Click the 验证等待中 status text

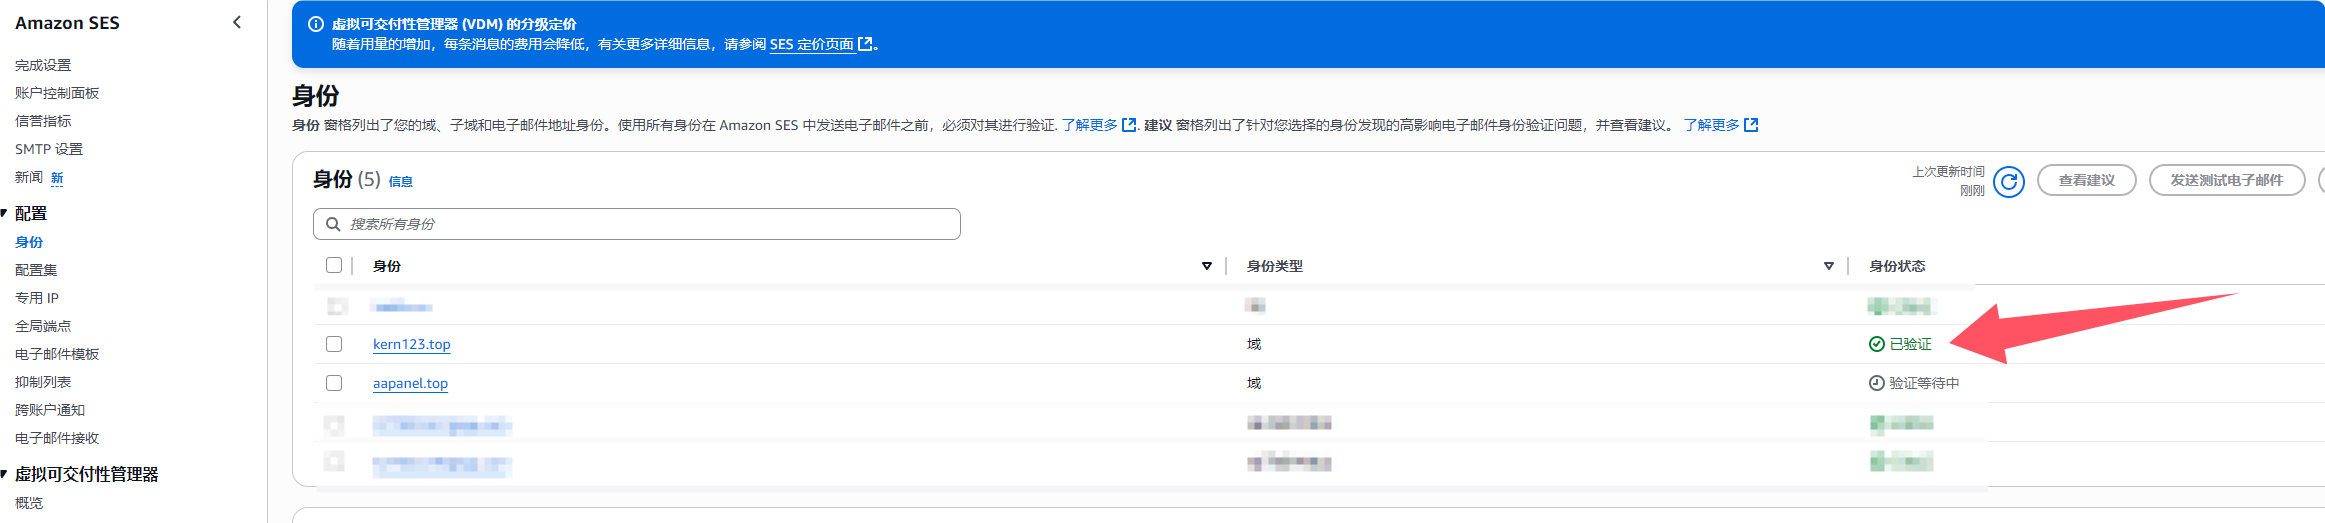[1924, 383]
